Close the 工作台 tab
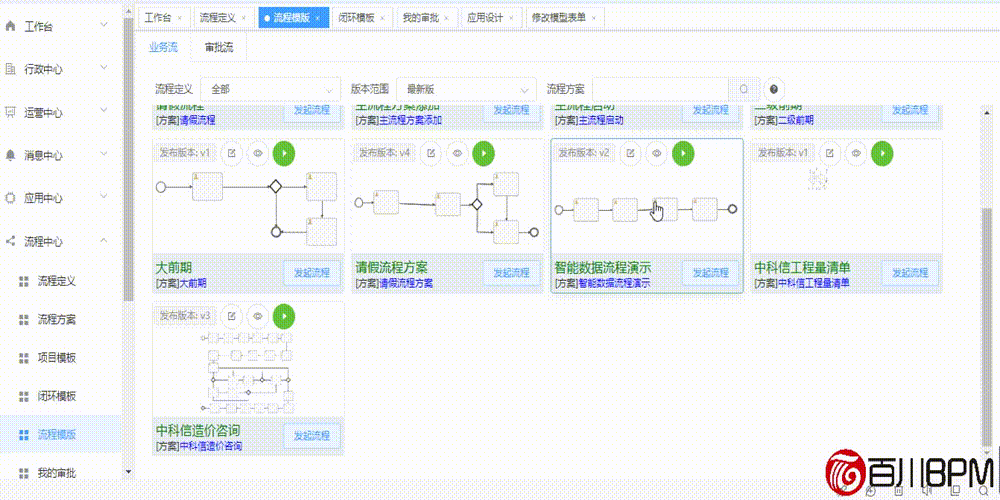 179,18
